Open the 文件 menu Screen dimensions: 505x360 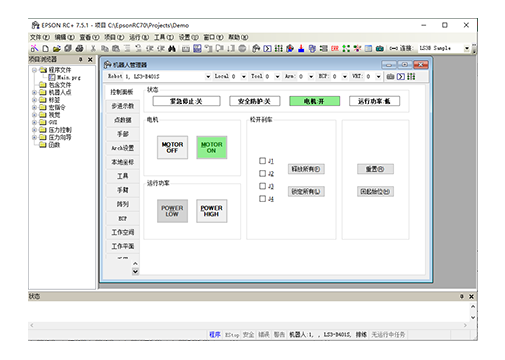point(40,37)
